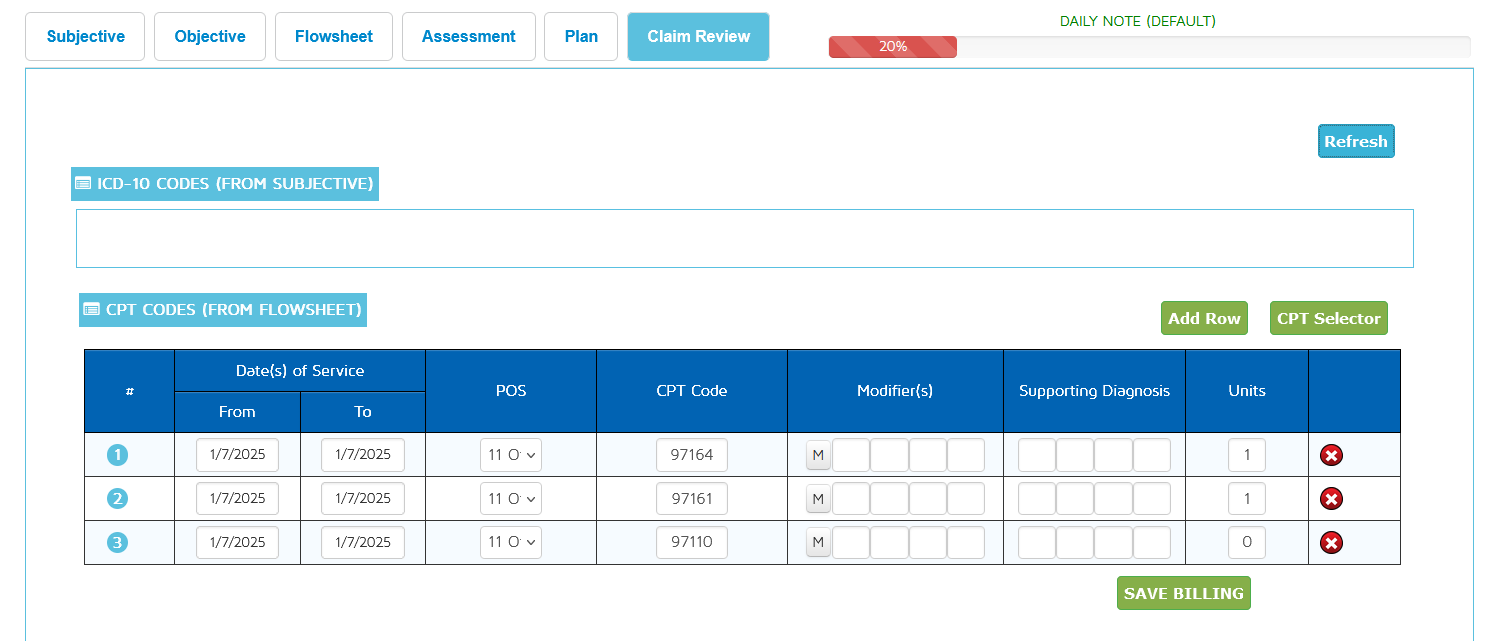Click the 20% progress bar
1506x641 pixels.
892,47
